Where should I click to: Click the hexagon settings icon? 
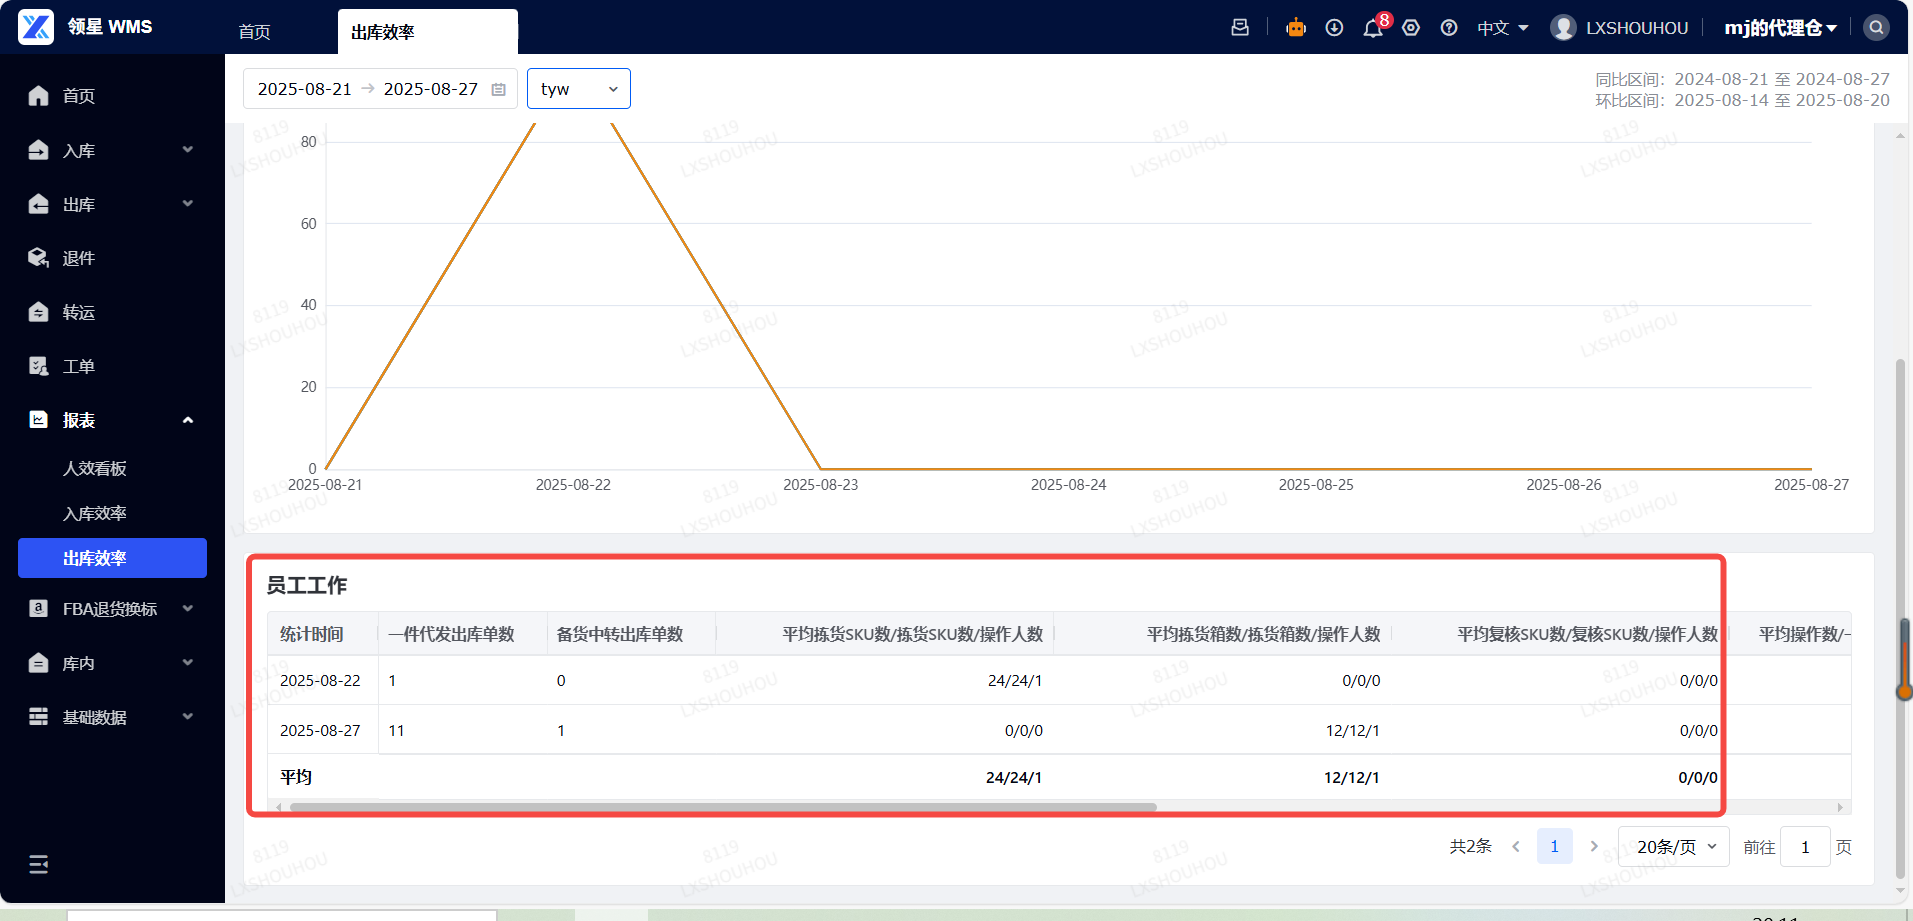click(x=1411, y=28)
